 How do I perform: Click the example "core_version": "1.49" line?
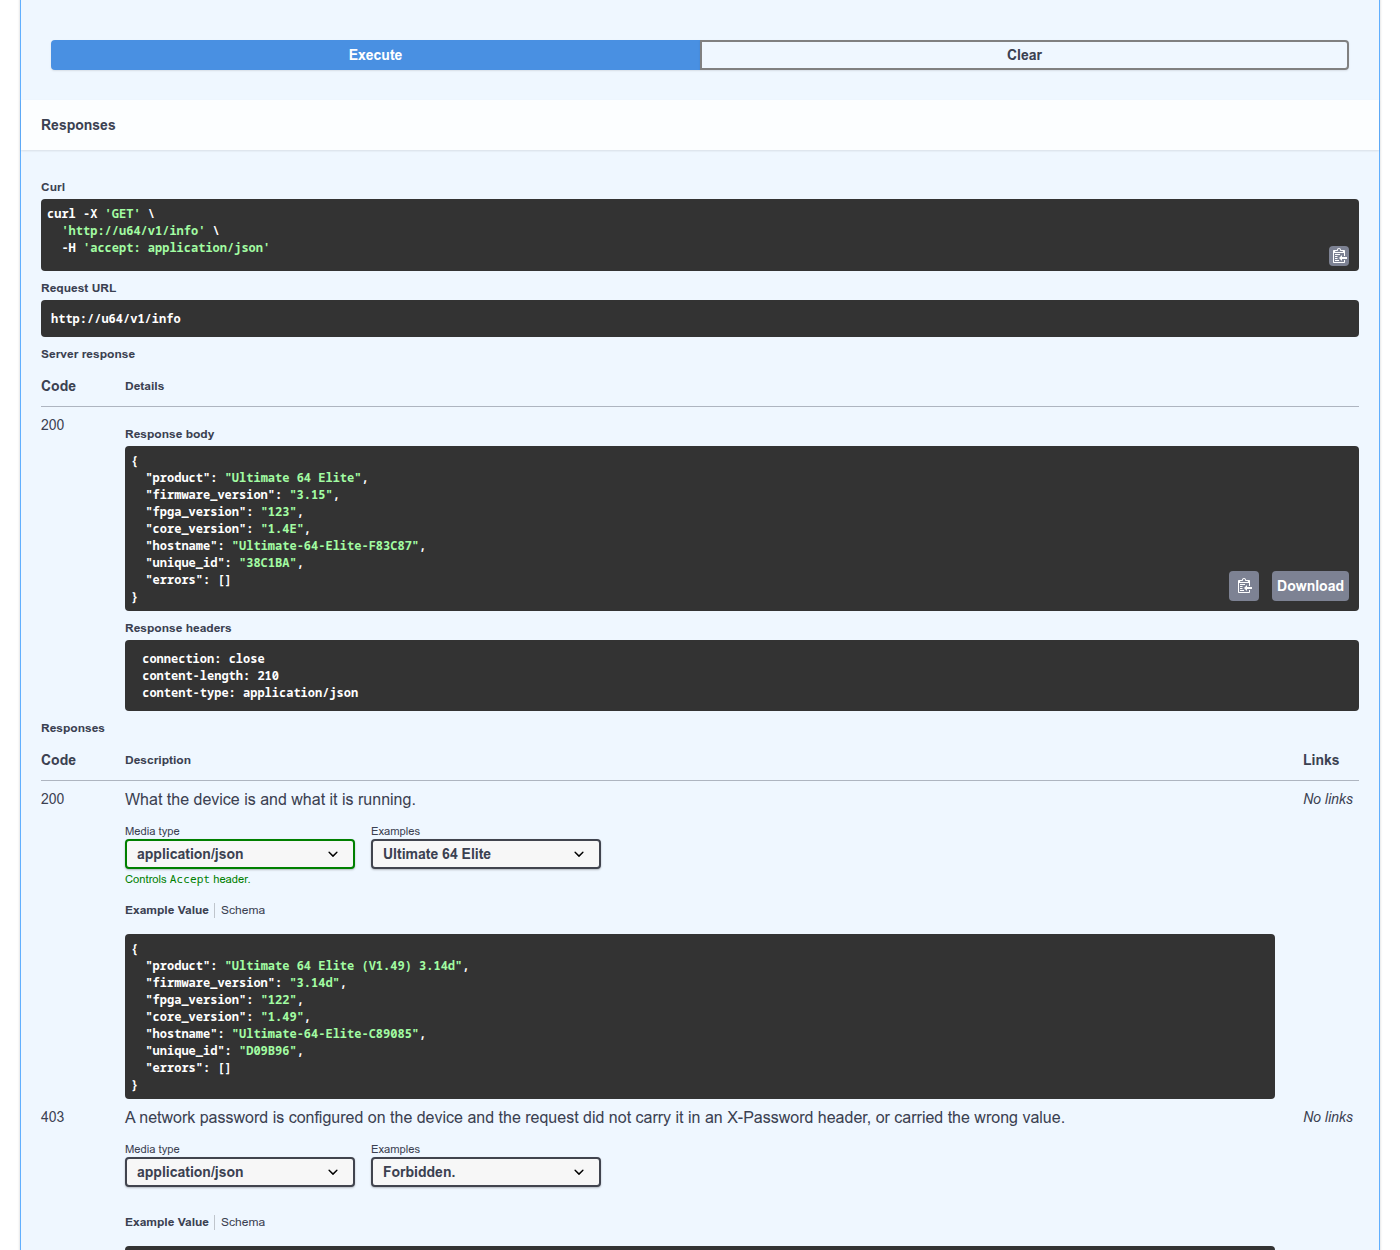(228, 1017)
